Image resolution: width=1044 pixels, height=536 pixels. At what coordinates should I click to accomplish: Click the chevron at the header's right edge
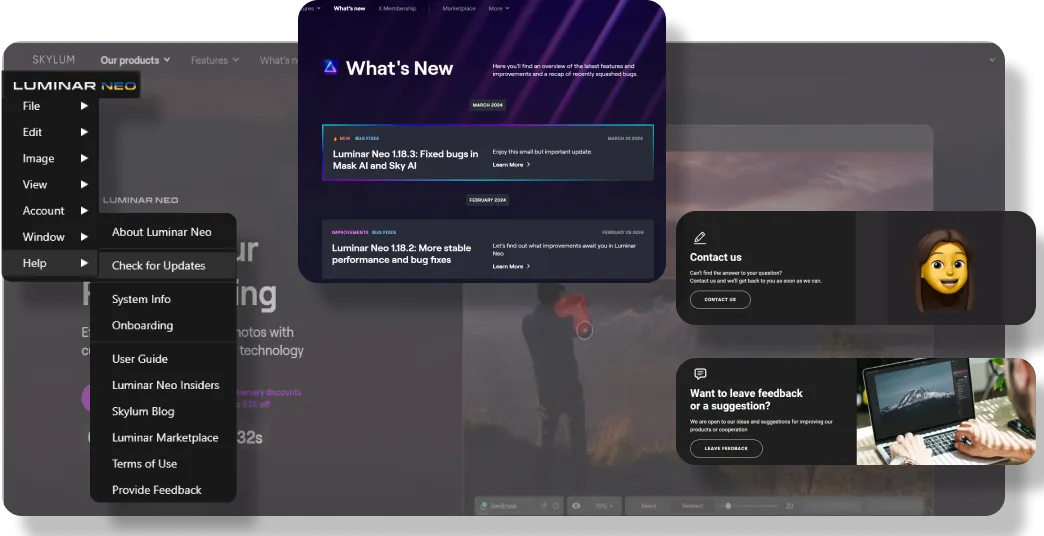click(x=992, y=60)
